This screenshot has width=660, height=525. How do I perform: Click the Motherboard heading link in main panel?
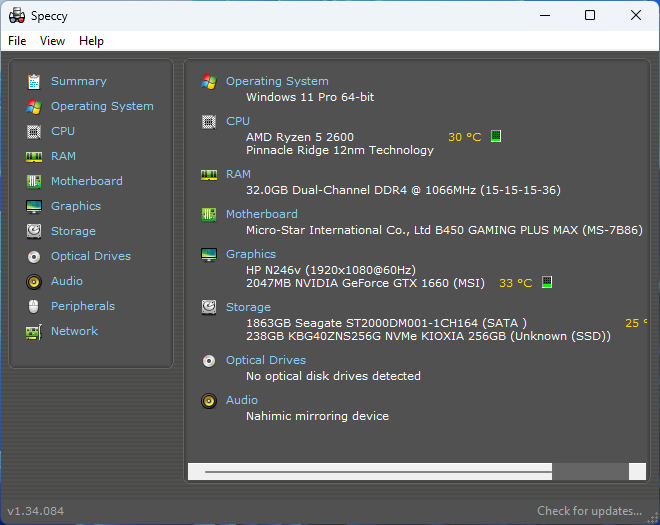pyautogui.click(x=262, y=214)
